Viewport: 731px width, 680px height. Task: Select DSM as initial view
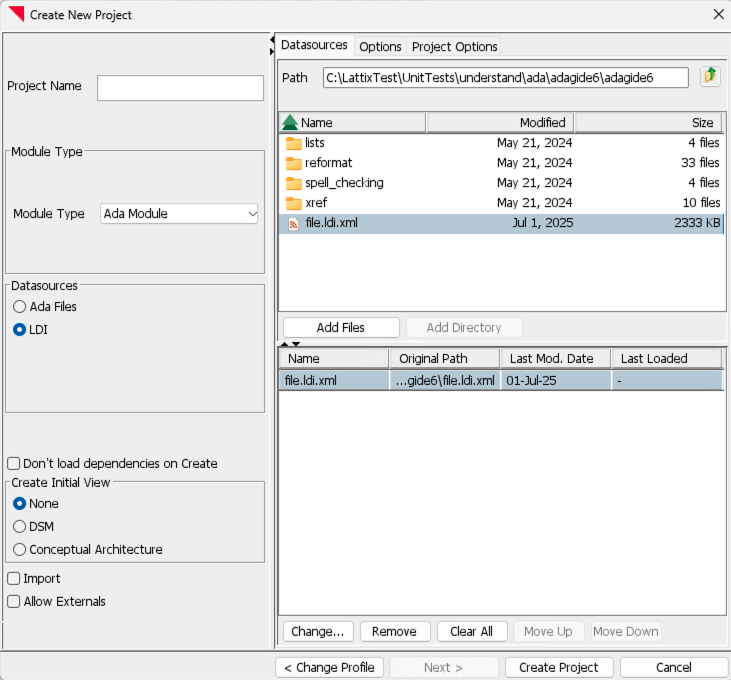[20, 526]
